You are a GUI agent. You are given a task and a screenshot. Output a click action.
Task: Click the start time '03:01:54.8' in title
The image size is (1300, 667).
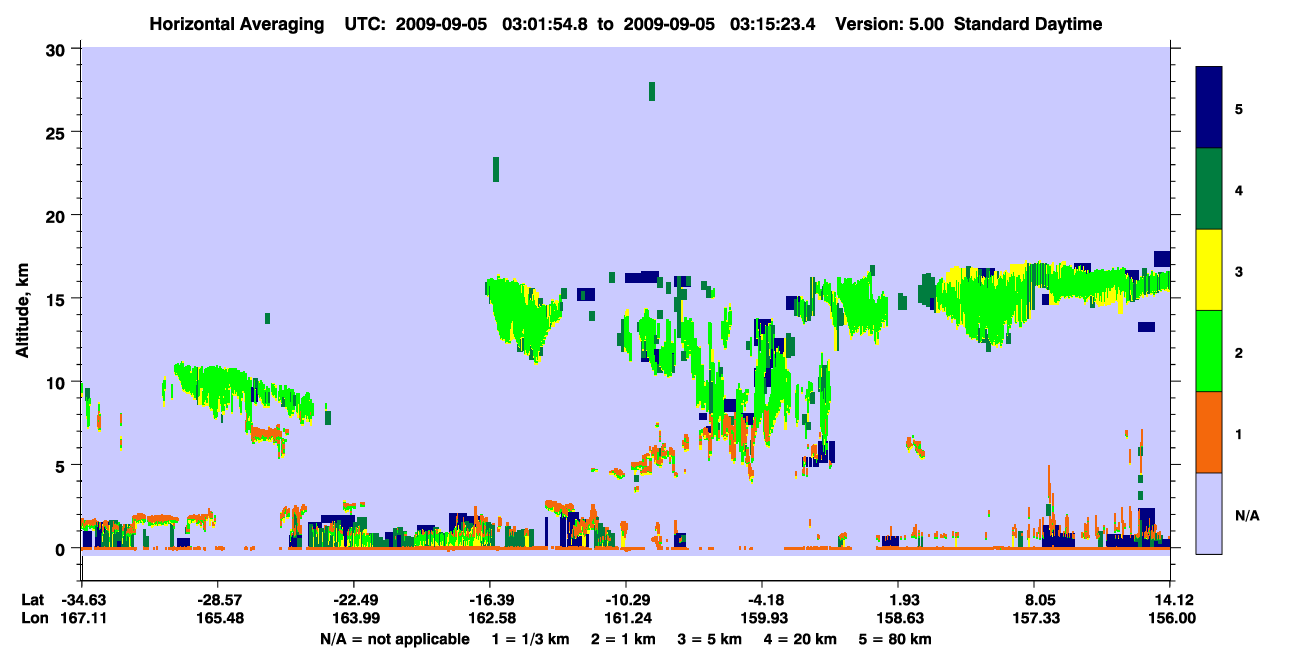click(547, 24)
